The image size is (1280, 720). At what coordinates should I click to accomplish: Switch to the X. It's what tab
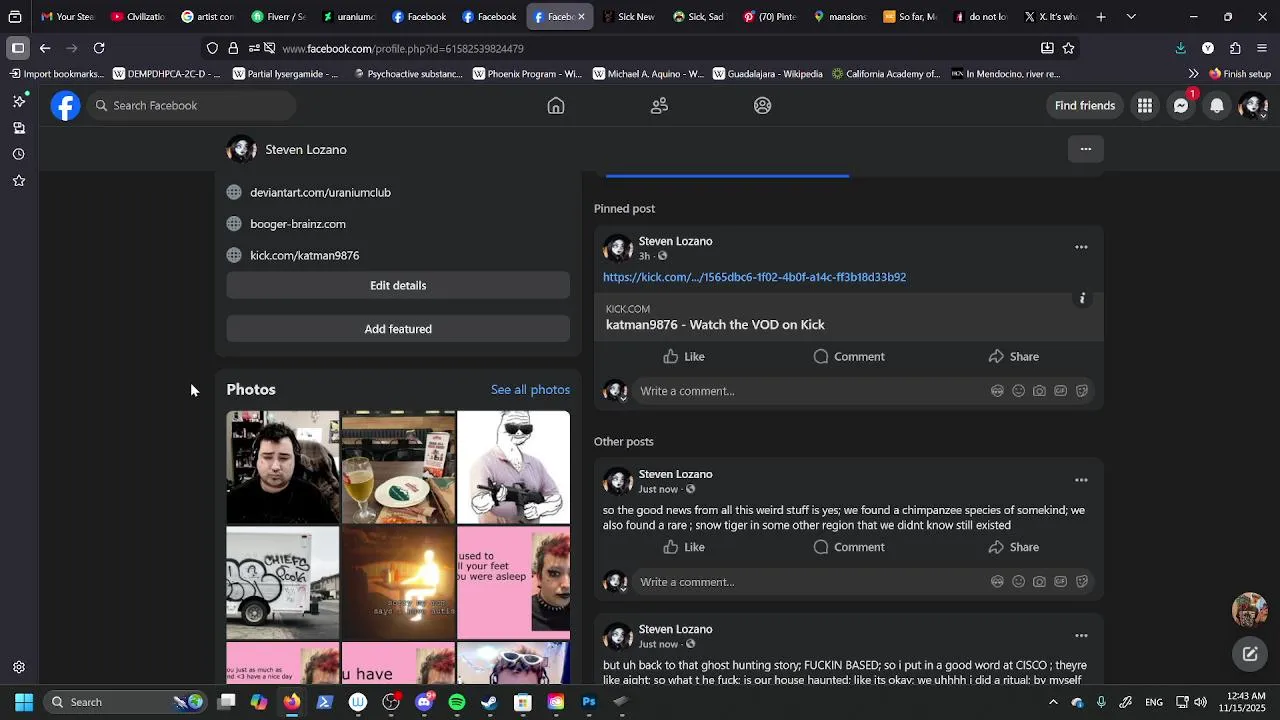pyautogui.click(x=1051, y=17)
